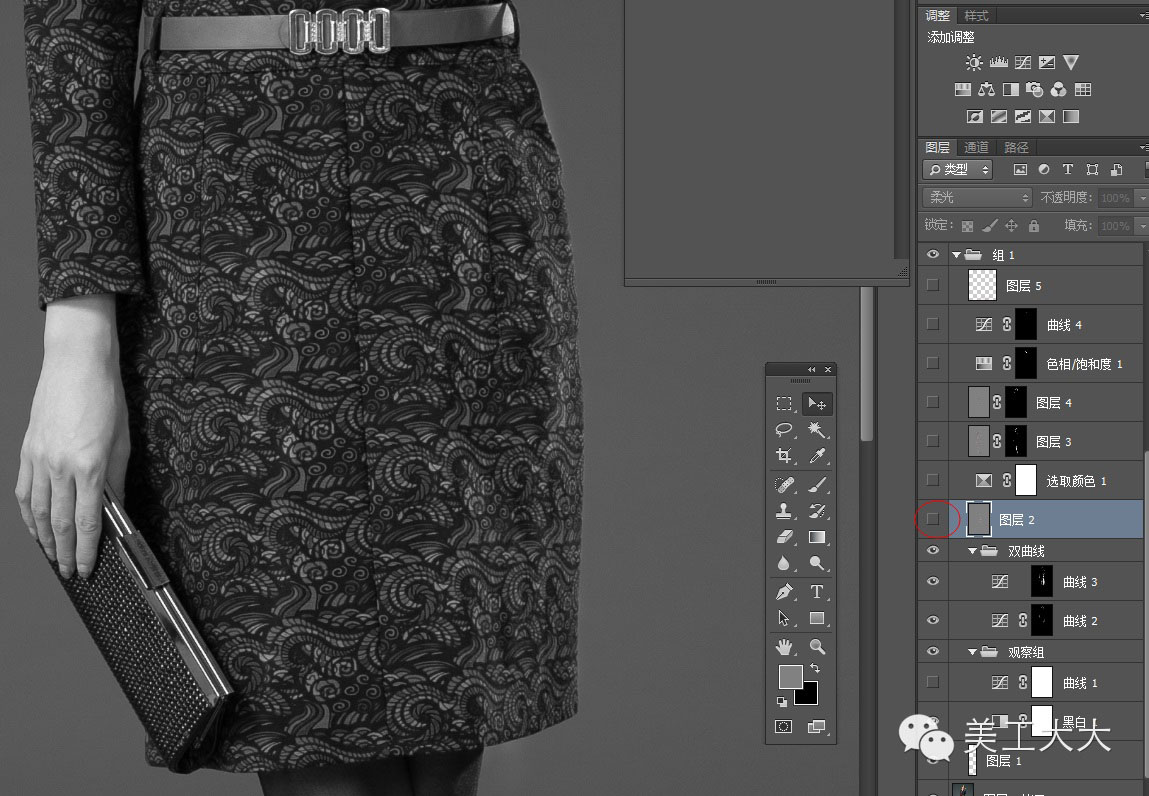1149x796 pixels.
Task: Select the Healing Brush bandage tool
Action: 784,484
